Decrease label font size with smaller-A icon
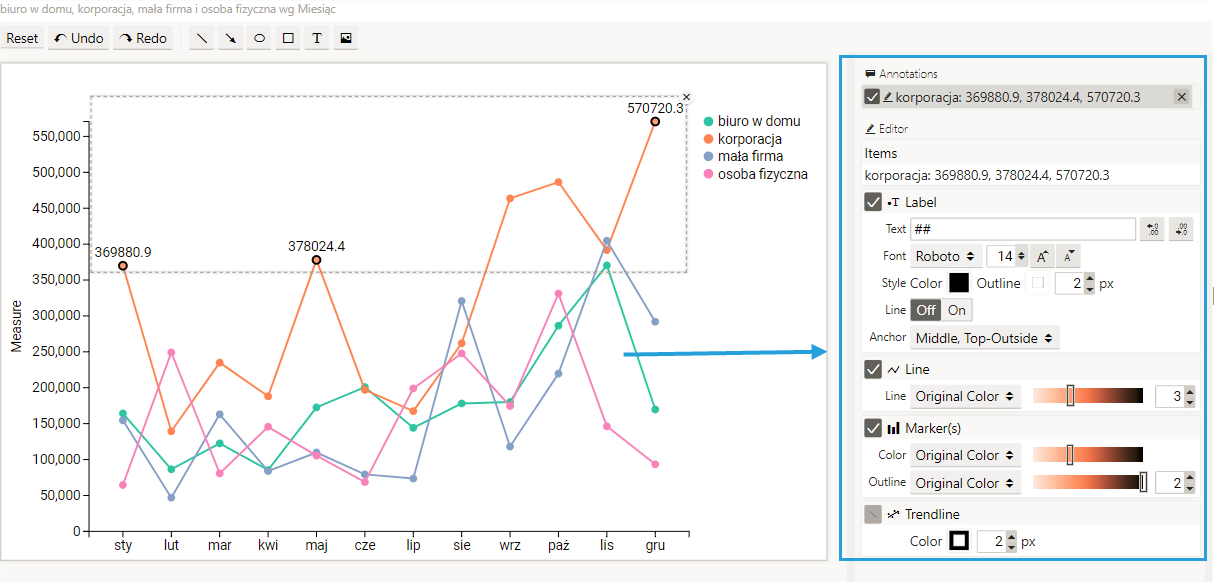The height and width of the screenshot is (582, 1214). coord(1068,257)
